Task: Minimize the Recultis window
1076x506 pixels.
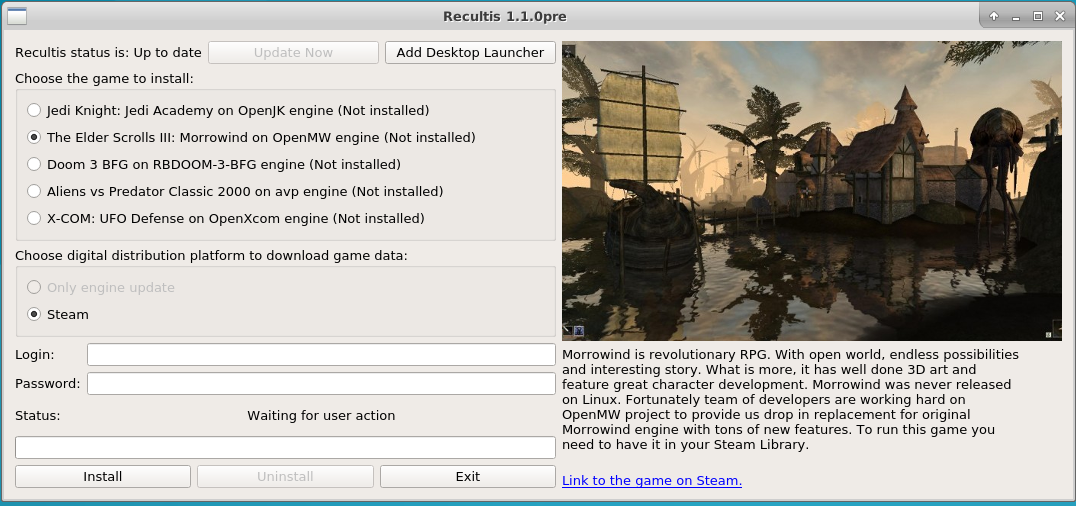Action: (1014, 16)
